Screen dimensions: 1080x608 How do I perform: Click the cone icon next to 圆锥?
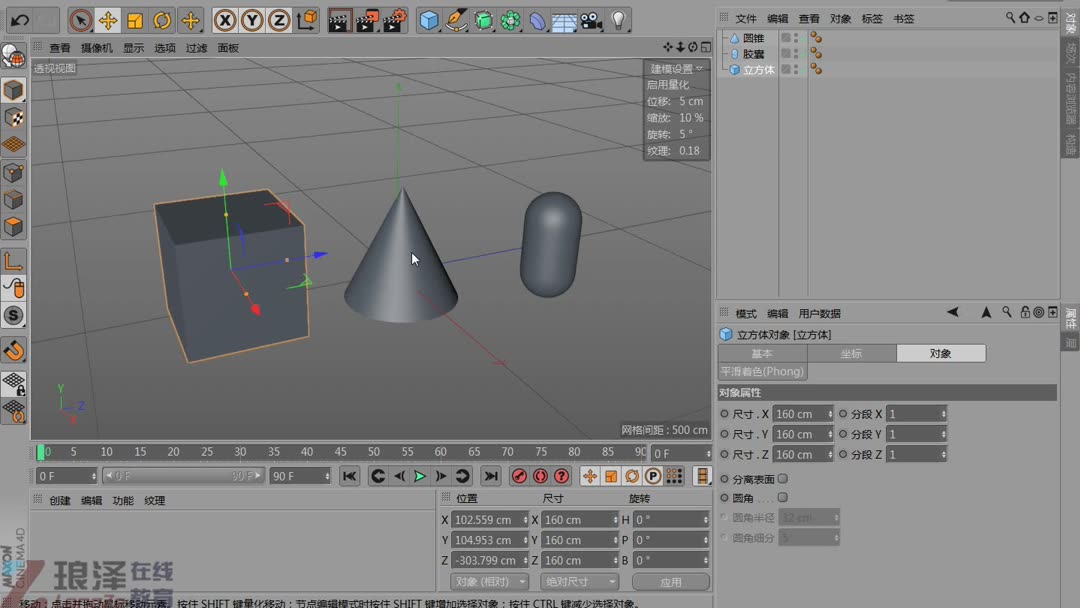coord(735,38)
